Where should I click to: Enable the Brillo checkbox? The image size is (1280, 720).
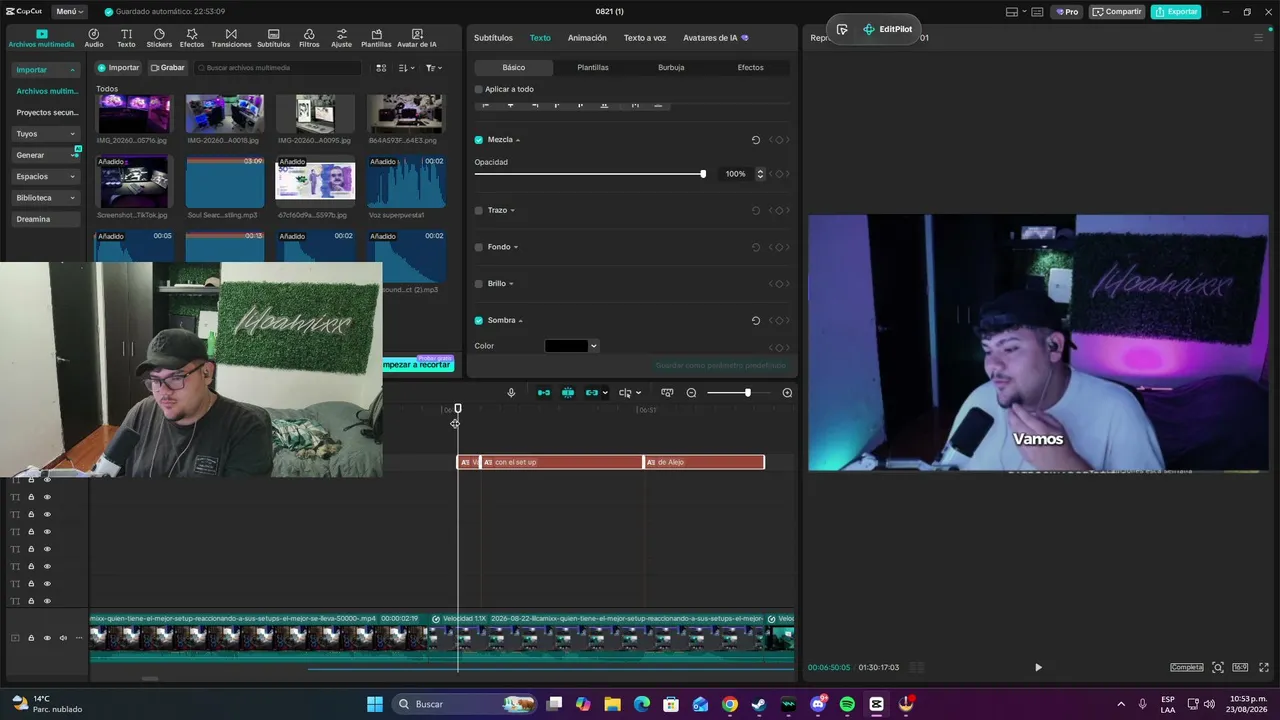click(479, 284)
